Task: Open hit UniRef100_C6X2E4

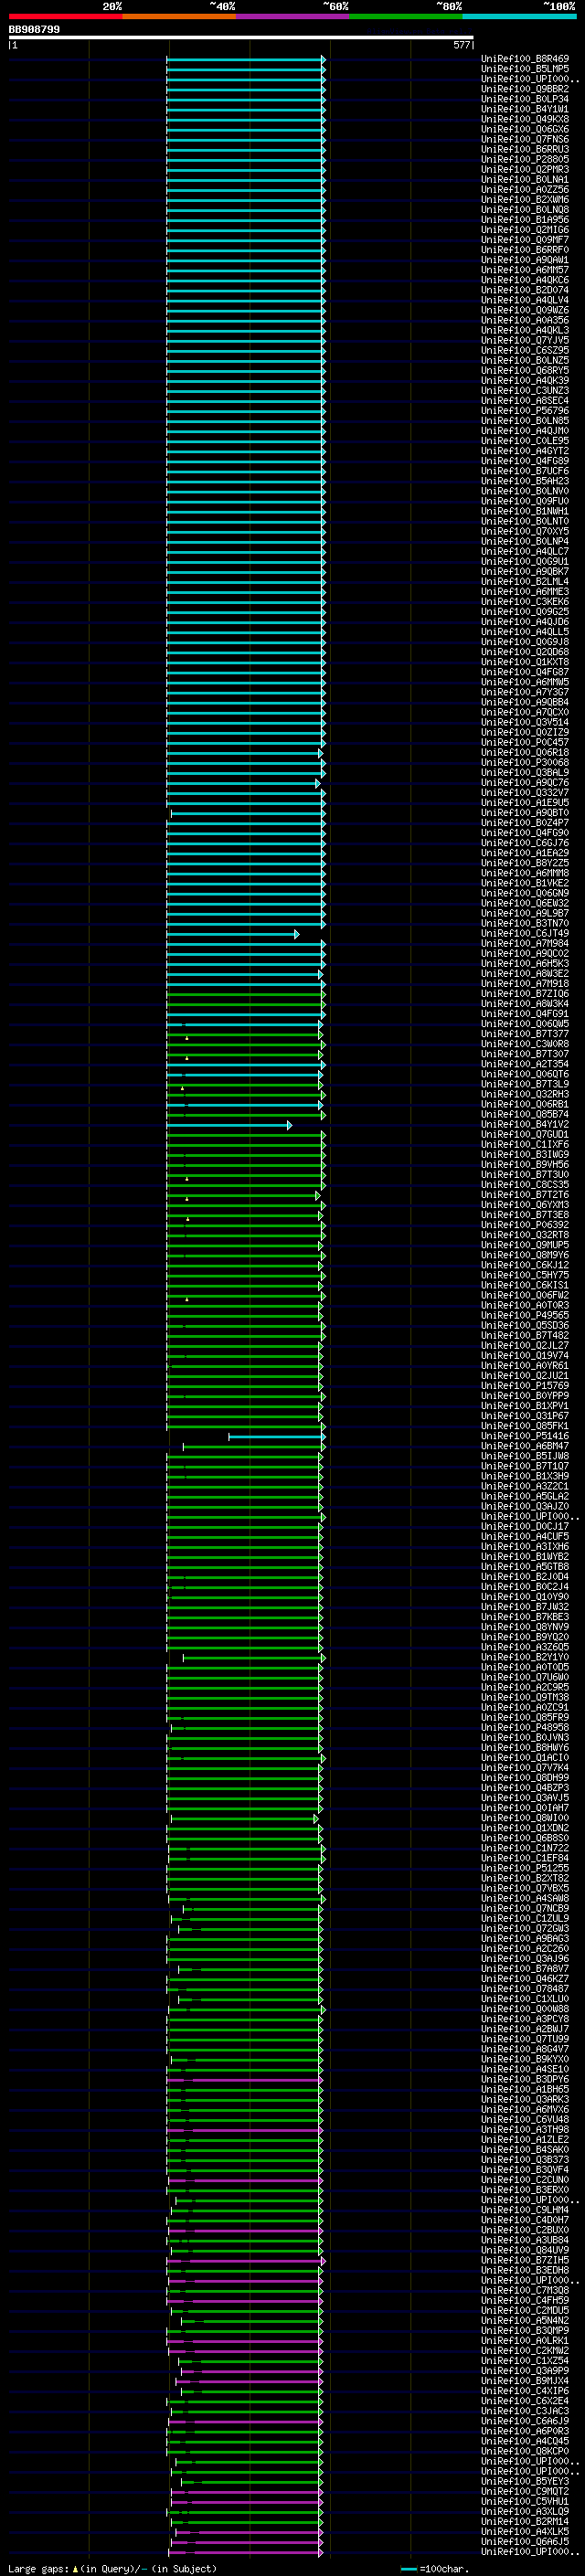Action: click(525, 2400)
